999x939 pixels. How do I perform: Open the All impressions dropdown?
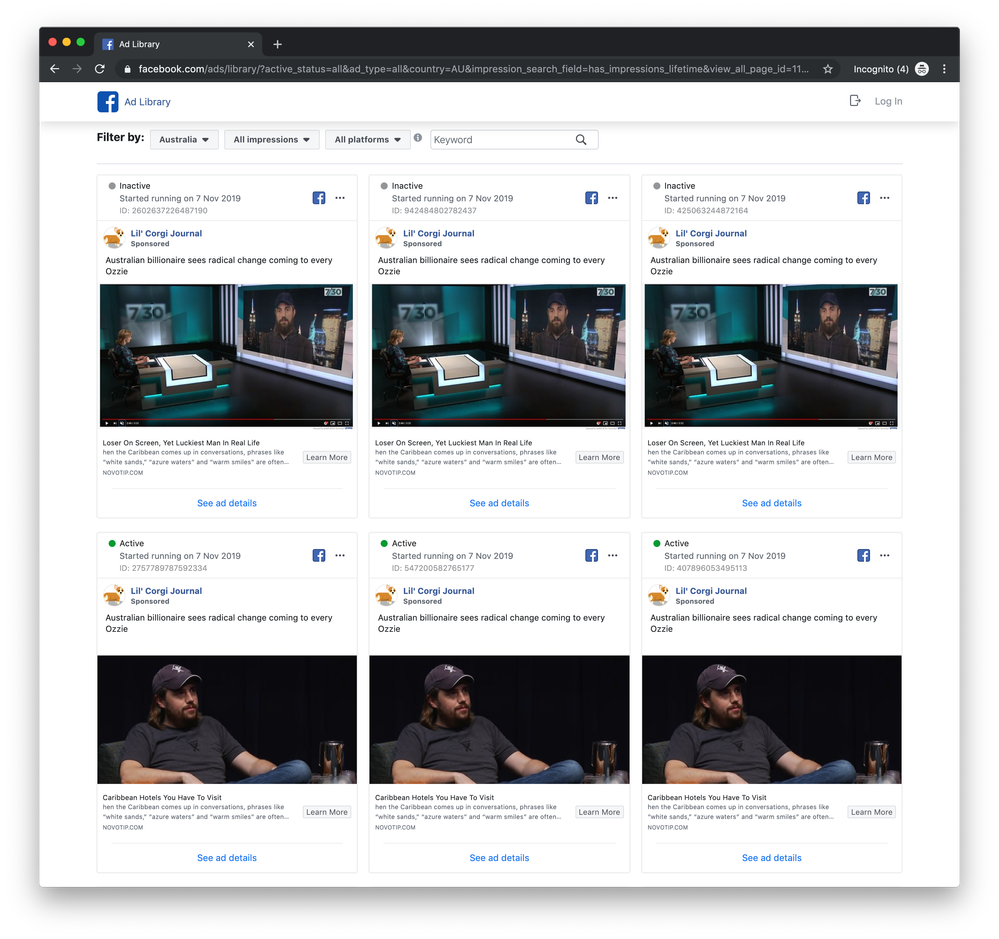click(271, 140)
